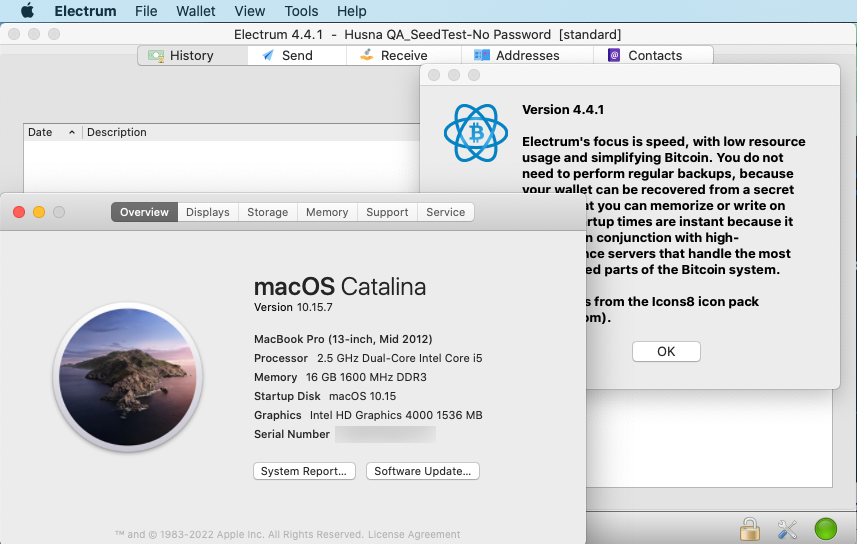Click OK in the Electrum about dialog
The height and width of the screenshot is (544, 857).
666,352
